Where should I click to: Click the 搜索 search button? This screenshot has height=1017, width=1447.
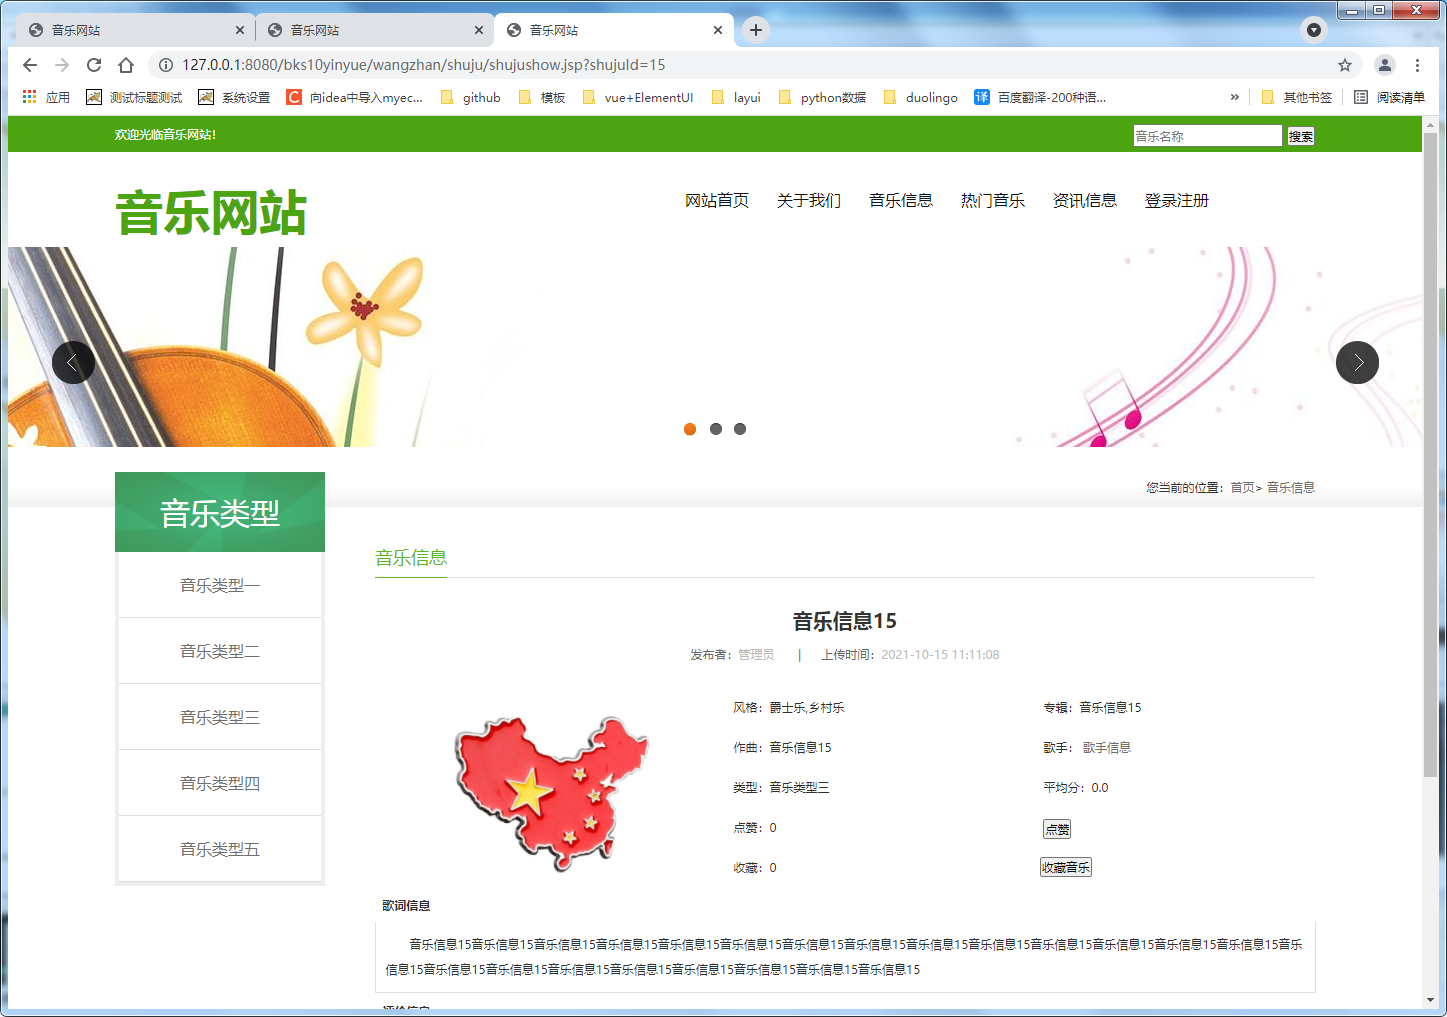coord(1301,136)
